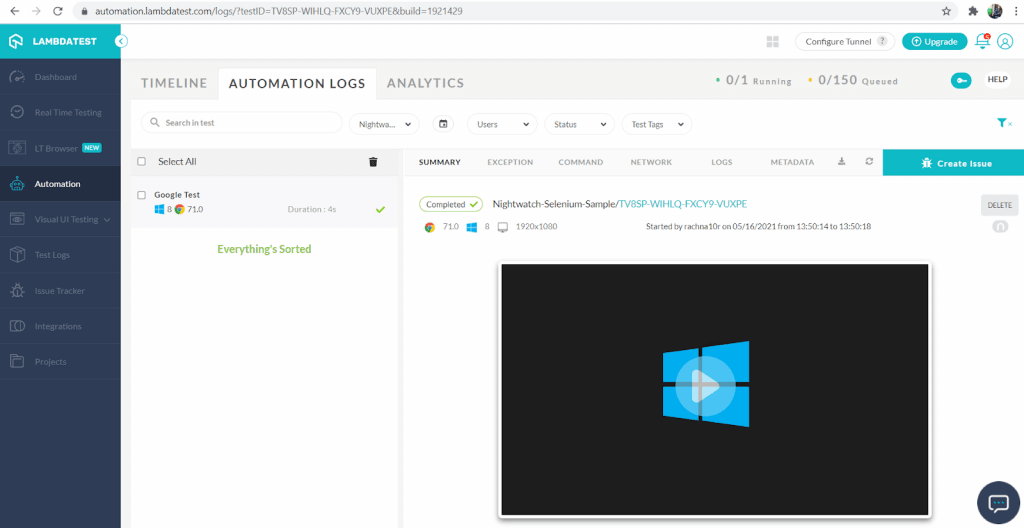Play the test recording video
This screenshot has height=528, width=1024.
coord(705,385)
